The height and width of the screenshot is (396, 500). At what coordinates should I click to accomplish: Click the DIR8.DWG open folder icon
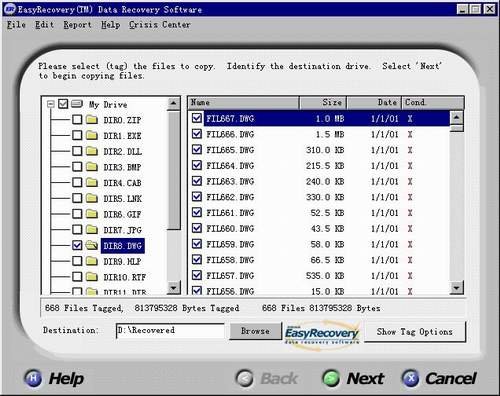[x=91, y=245]
